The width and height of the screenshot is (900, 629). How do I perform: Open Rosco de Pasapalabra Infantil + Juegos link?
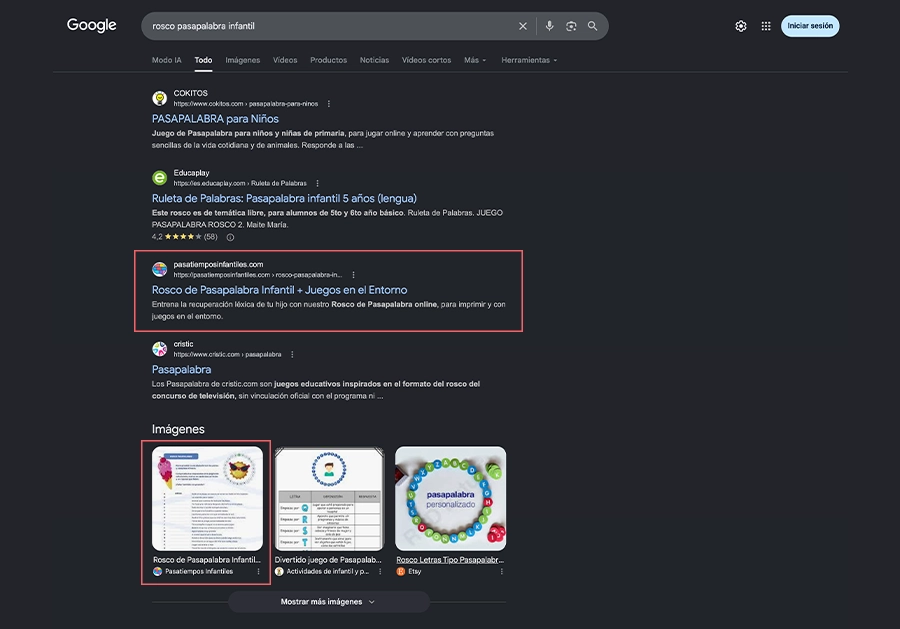click(280, 290)
